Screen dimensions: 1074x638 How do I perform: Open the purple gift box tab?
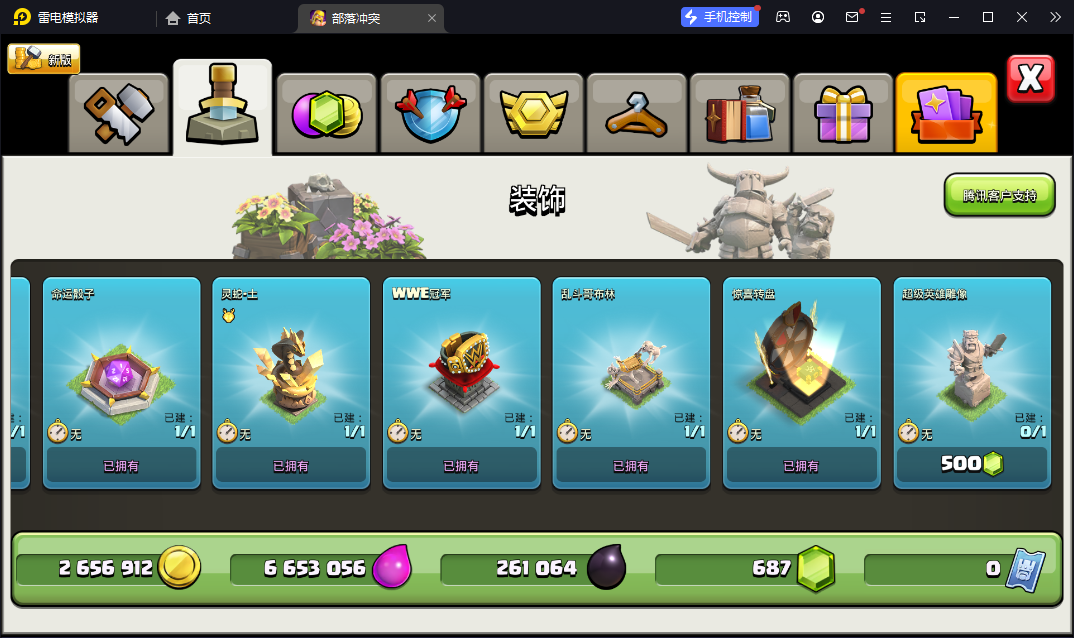pyautogui.click(x=843, y=113)
